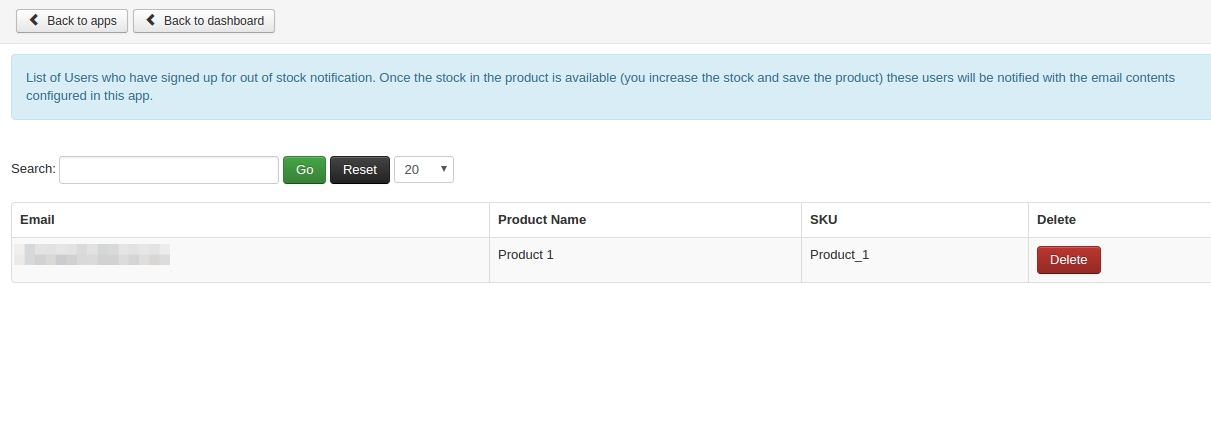Go back to the apps list
Viewport: 1211px width, 428px height.
(72, 21)
